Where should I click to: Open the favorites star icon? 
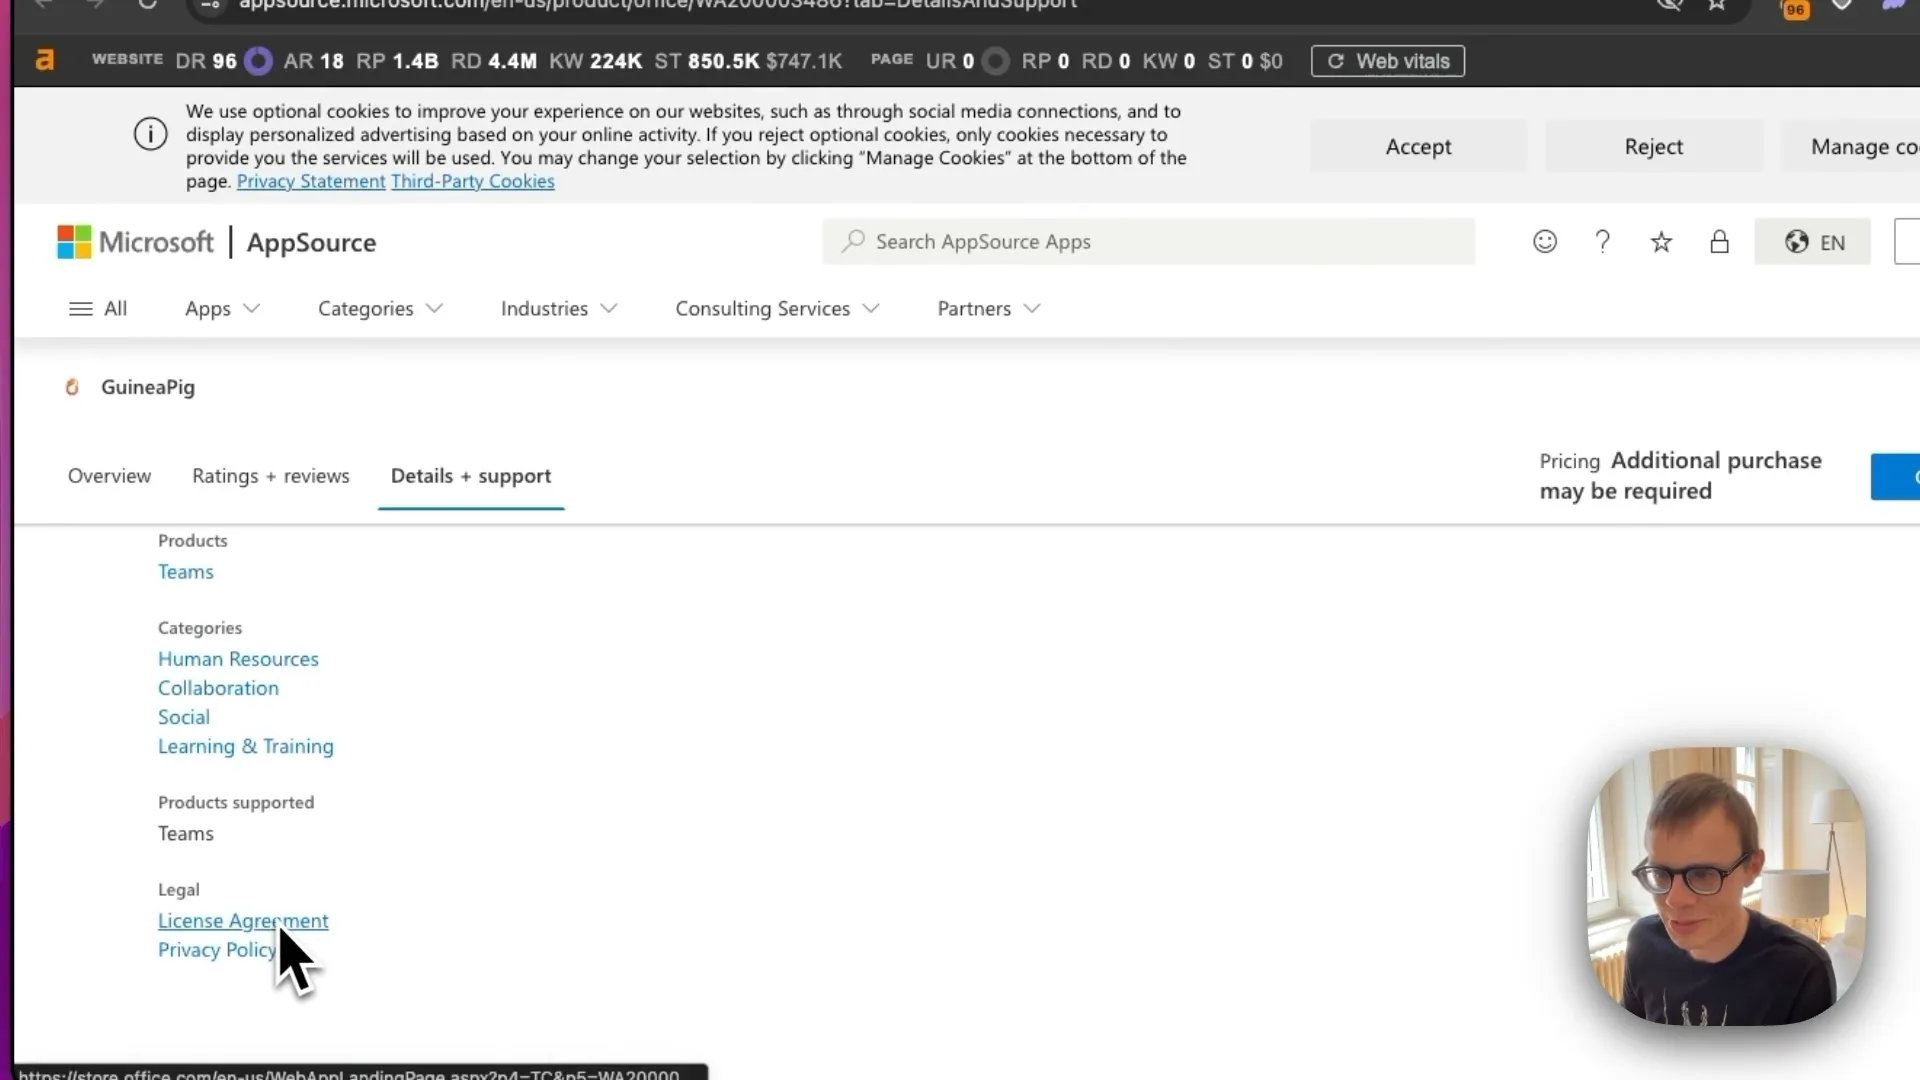pyautogui.click(x=1661, y=242)
